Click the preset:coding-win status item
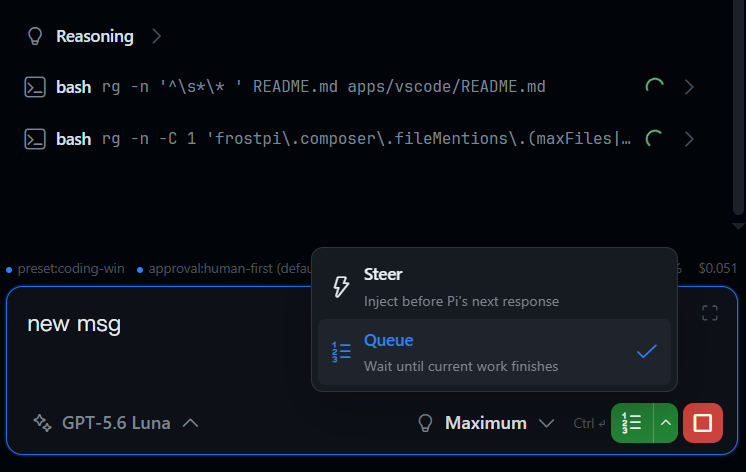 tap(66, 269)
